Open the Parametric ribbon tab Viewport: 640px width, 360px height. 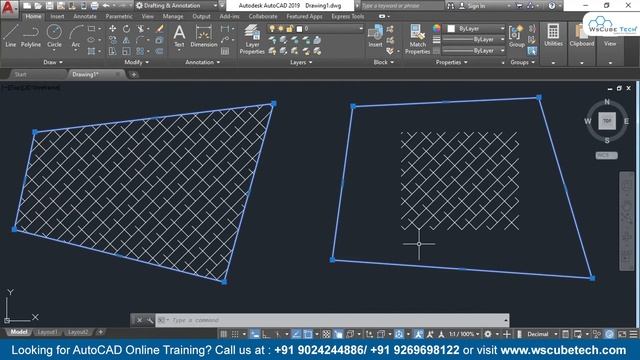(x=119, y=17)
